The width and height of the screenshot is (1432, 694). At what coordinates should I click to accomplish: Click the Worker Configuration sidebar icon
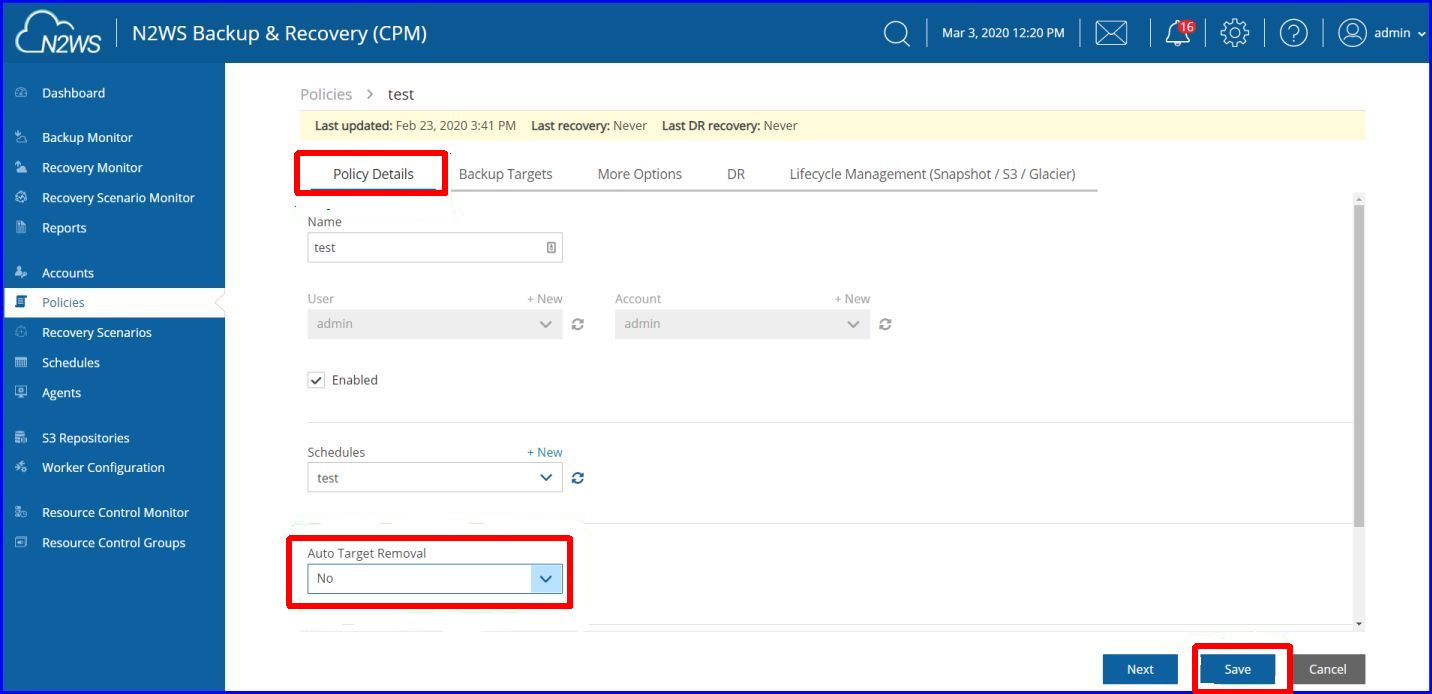pos(21,467)
